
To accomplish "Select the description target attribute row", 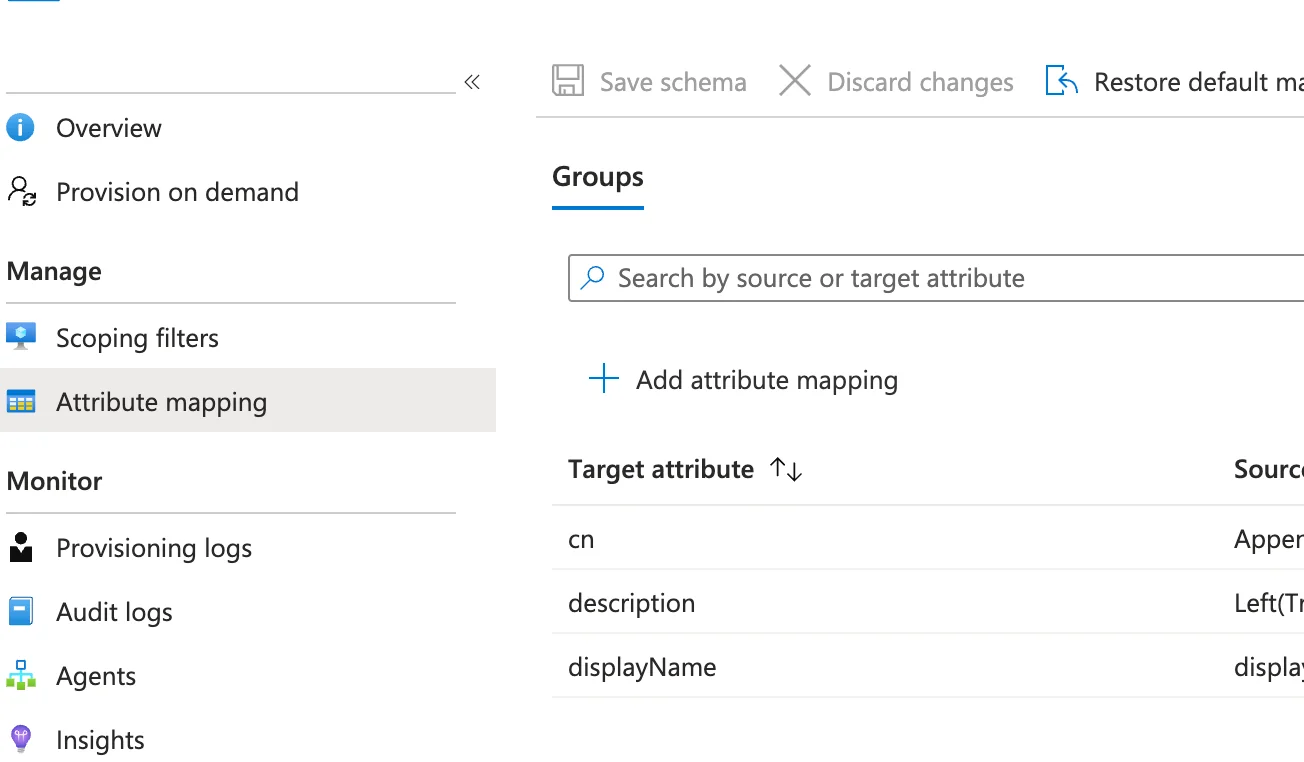I will click(x=928, y=603).
